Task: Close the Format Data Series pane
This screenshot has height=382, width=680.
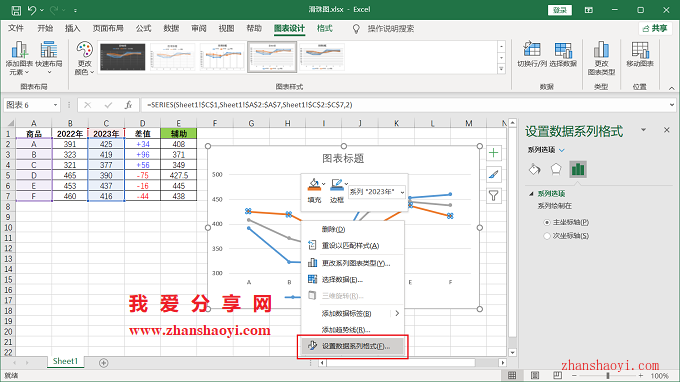Action: (667, 130)
